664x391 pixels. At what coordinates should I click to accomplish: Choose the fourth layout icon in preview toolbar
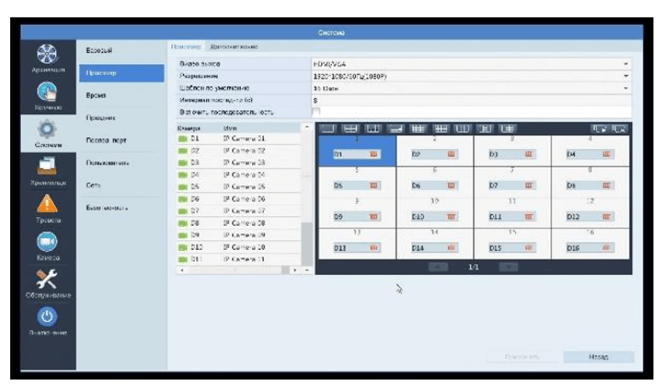coord(396,129)
